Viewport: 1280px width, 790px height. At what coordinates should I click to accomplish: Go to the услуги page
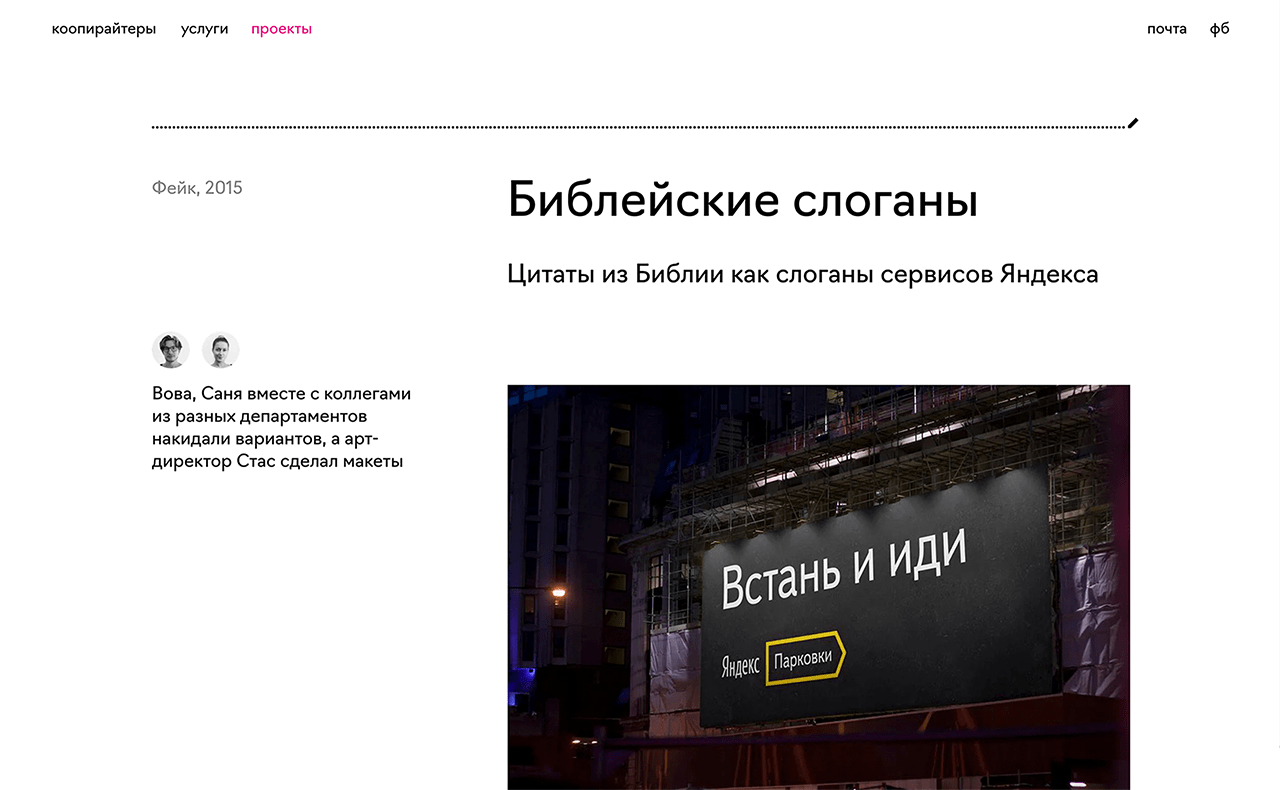[x=204, y=29]
